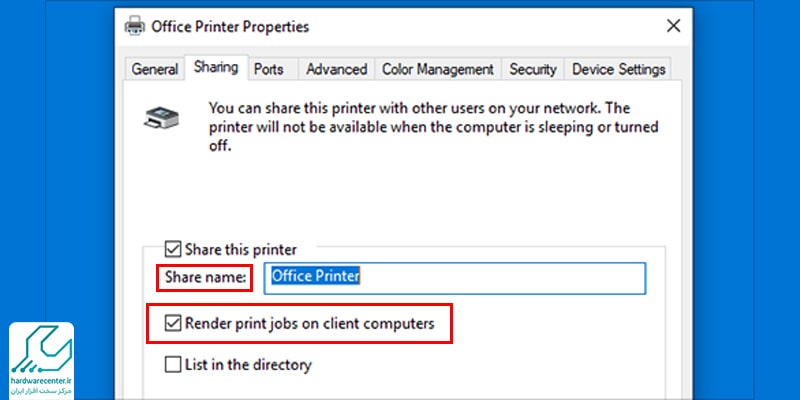Screen dimensions: 800x400
Task: Uncheck the Share this printer checkbox
Action: 173,249
